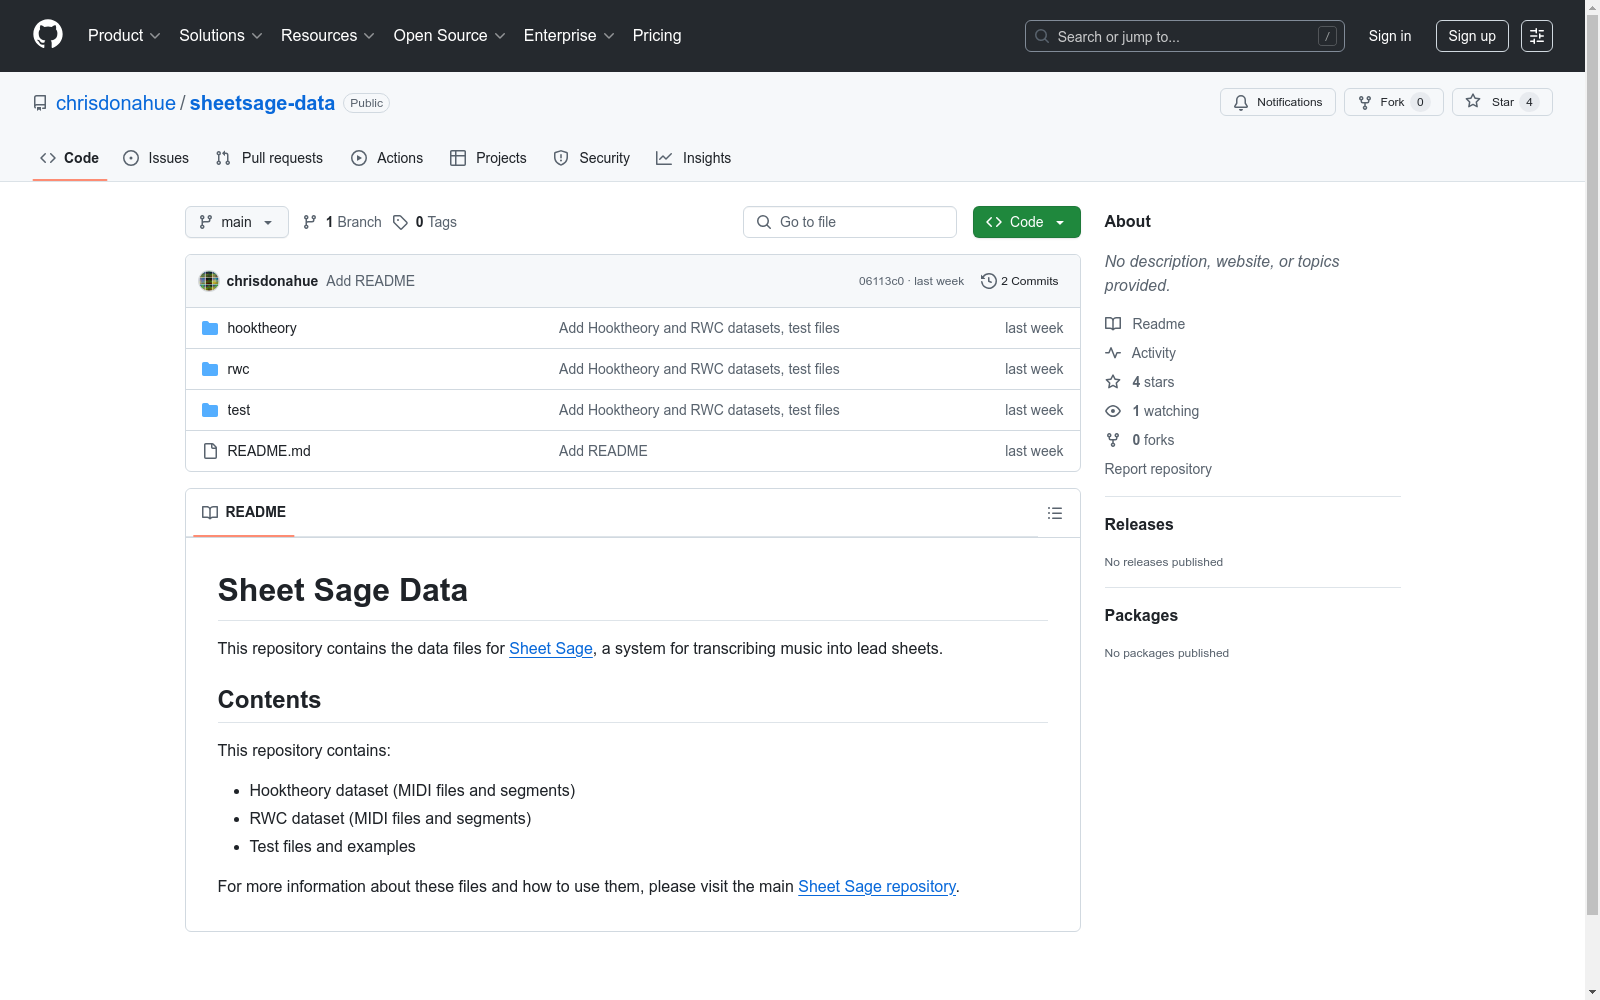1600x1000 pixels.
Task: Open the hooktheory folder icon
Action: [x=210, y=328]
